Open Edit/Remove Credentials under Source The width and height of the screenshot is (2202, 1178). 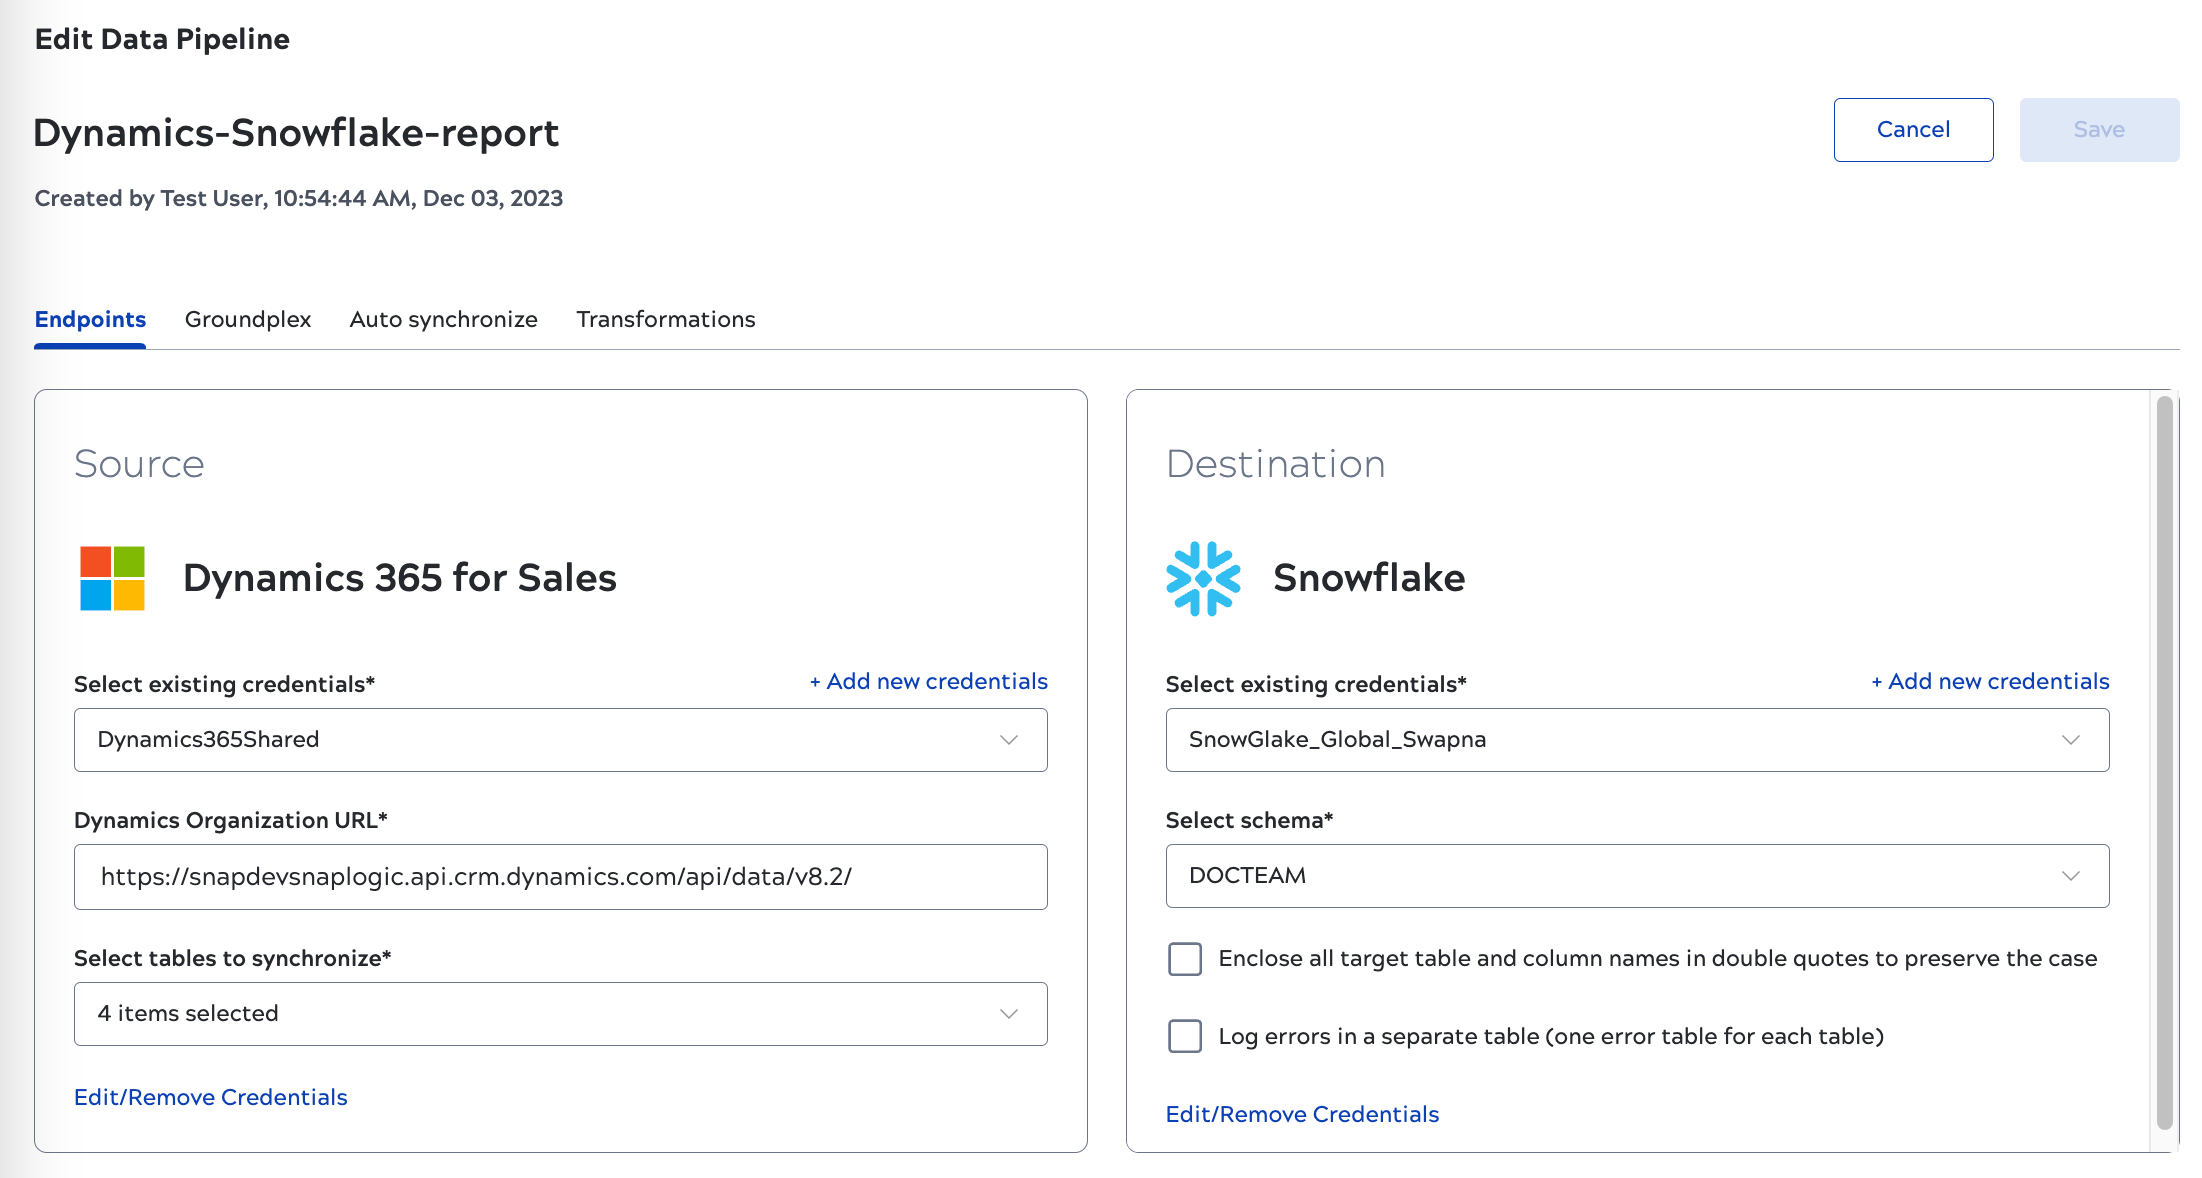click(210, 1097)
